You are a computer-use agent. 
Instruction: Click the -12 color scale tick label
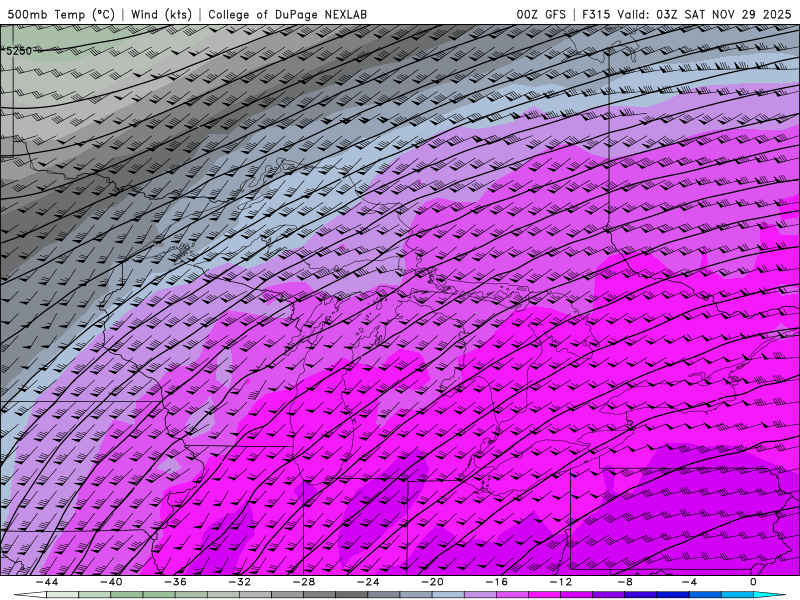[561, 582]
